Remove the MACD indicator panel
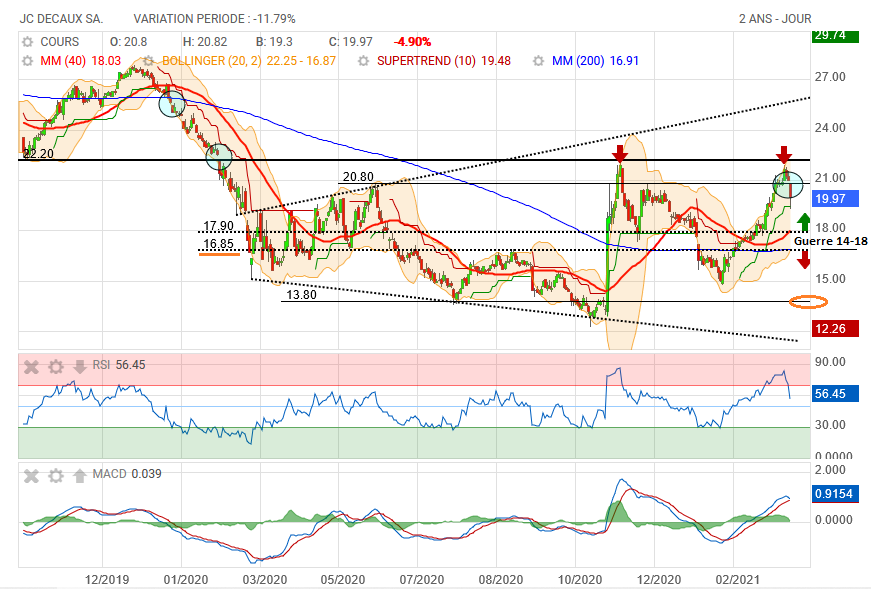Viewport: 871px width, 589px height. 31,474
